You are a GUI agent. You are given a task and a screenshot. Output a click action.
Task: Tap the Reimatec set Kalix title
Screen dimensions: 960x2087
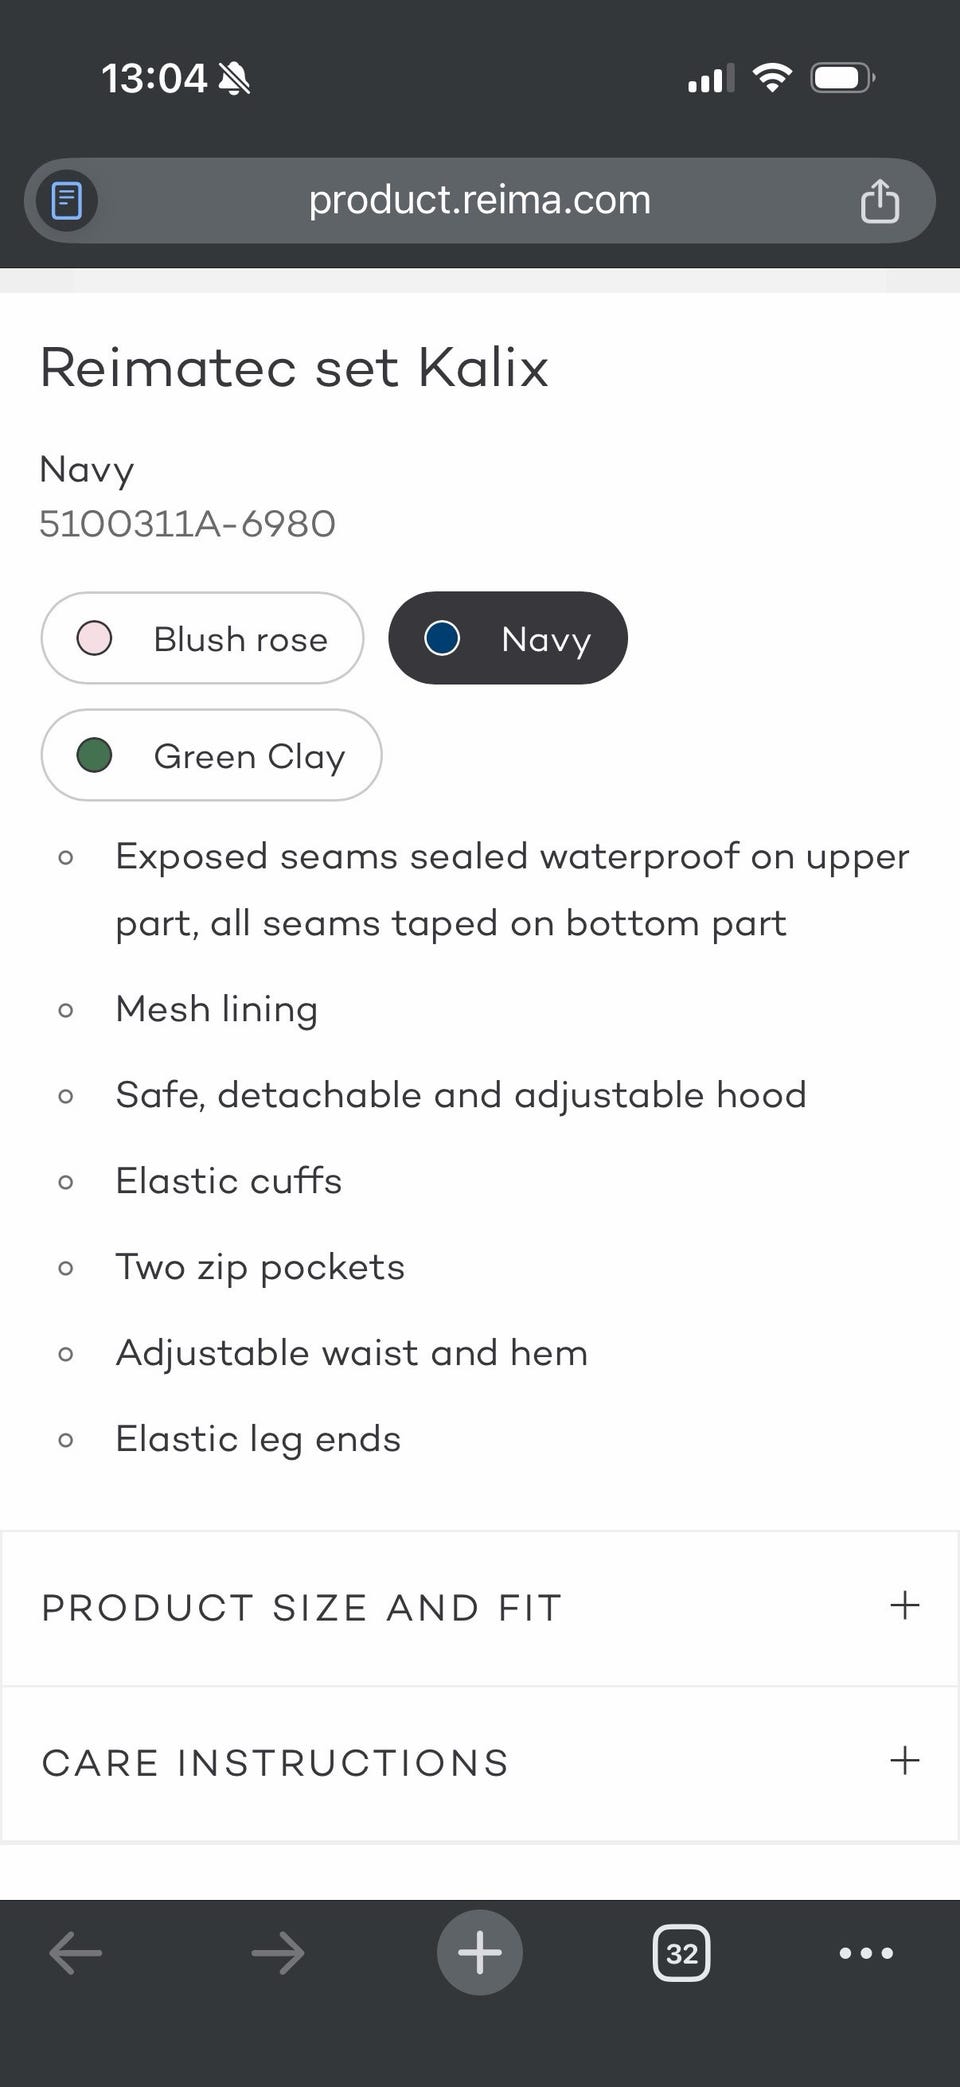(294, 367)
